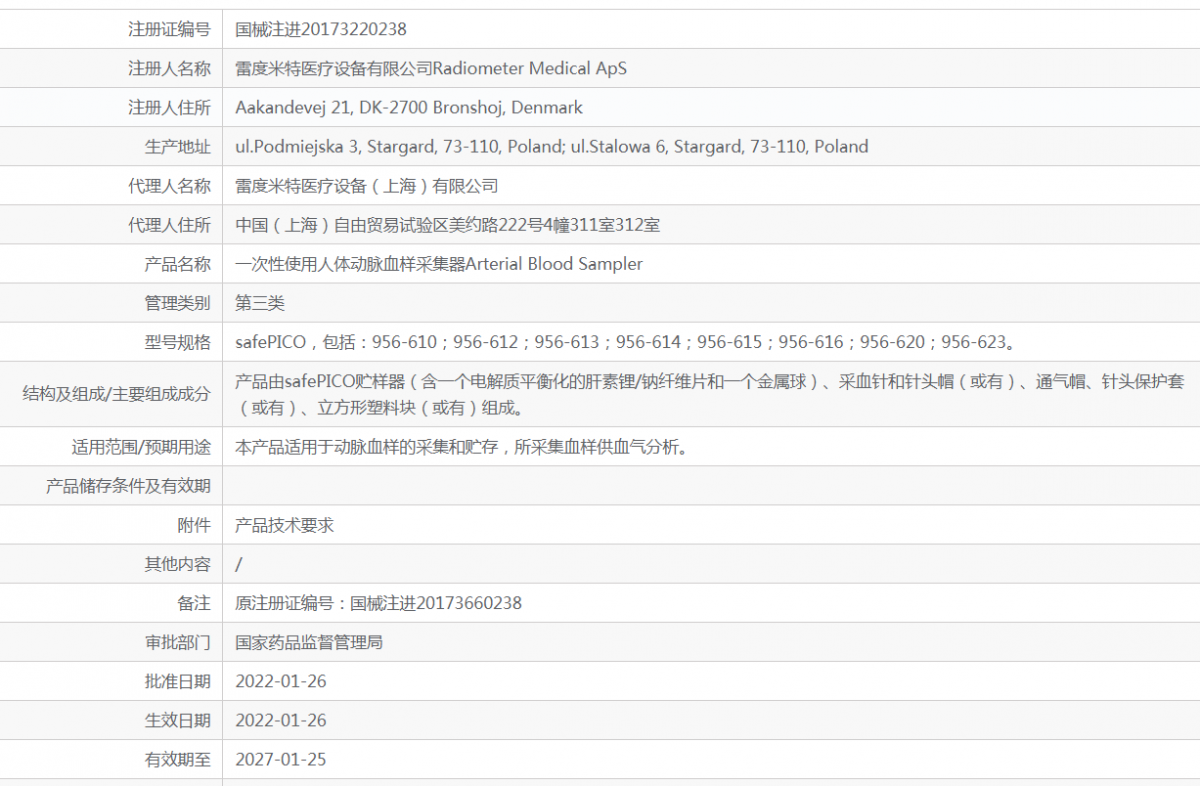Select original number 国械注进20173660238 remark
Viewport: 1200px width, 786px height.
[379, 603]
